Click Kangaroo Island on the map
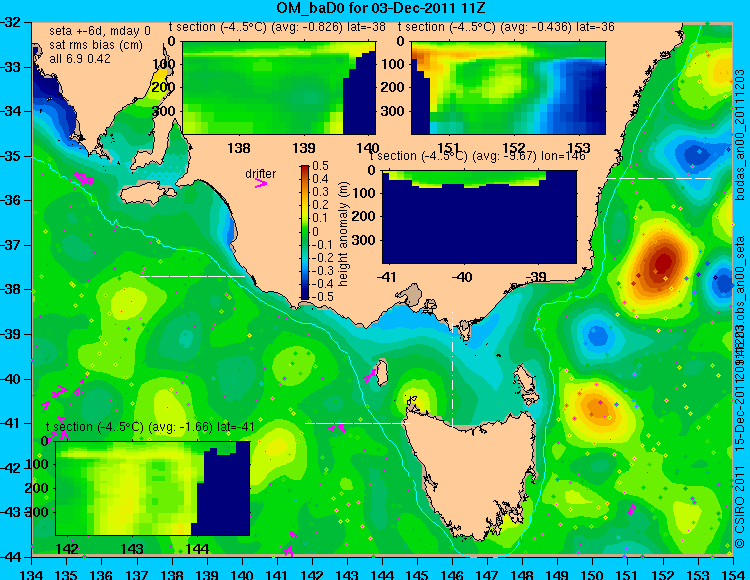 [147, 194]
